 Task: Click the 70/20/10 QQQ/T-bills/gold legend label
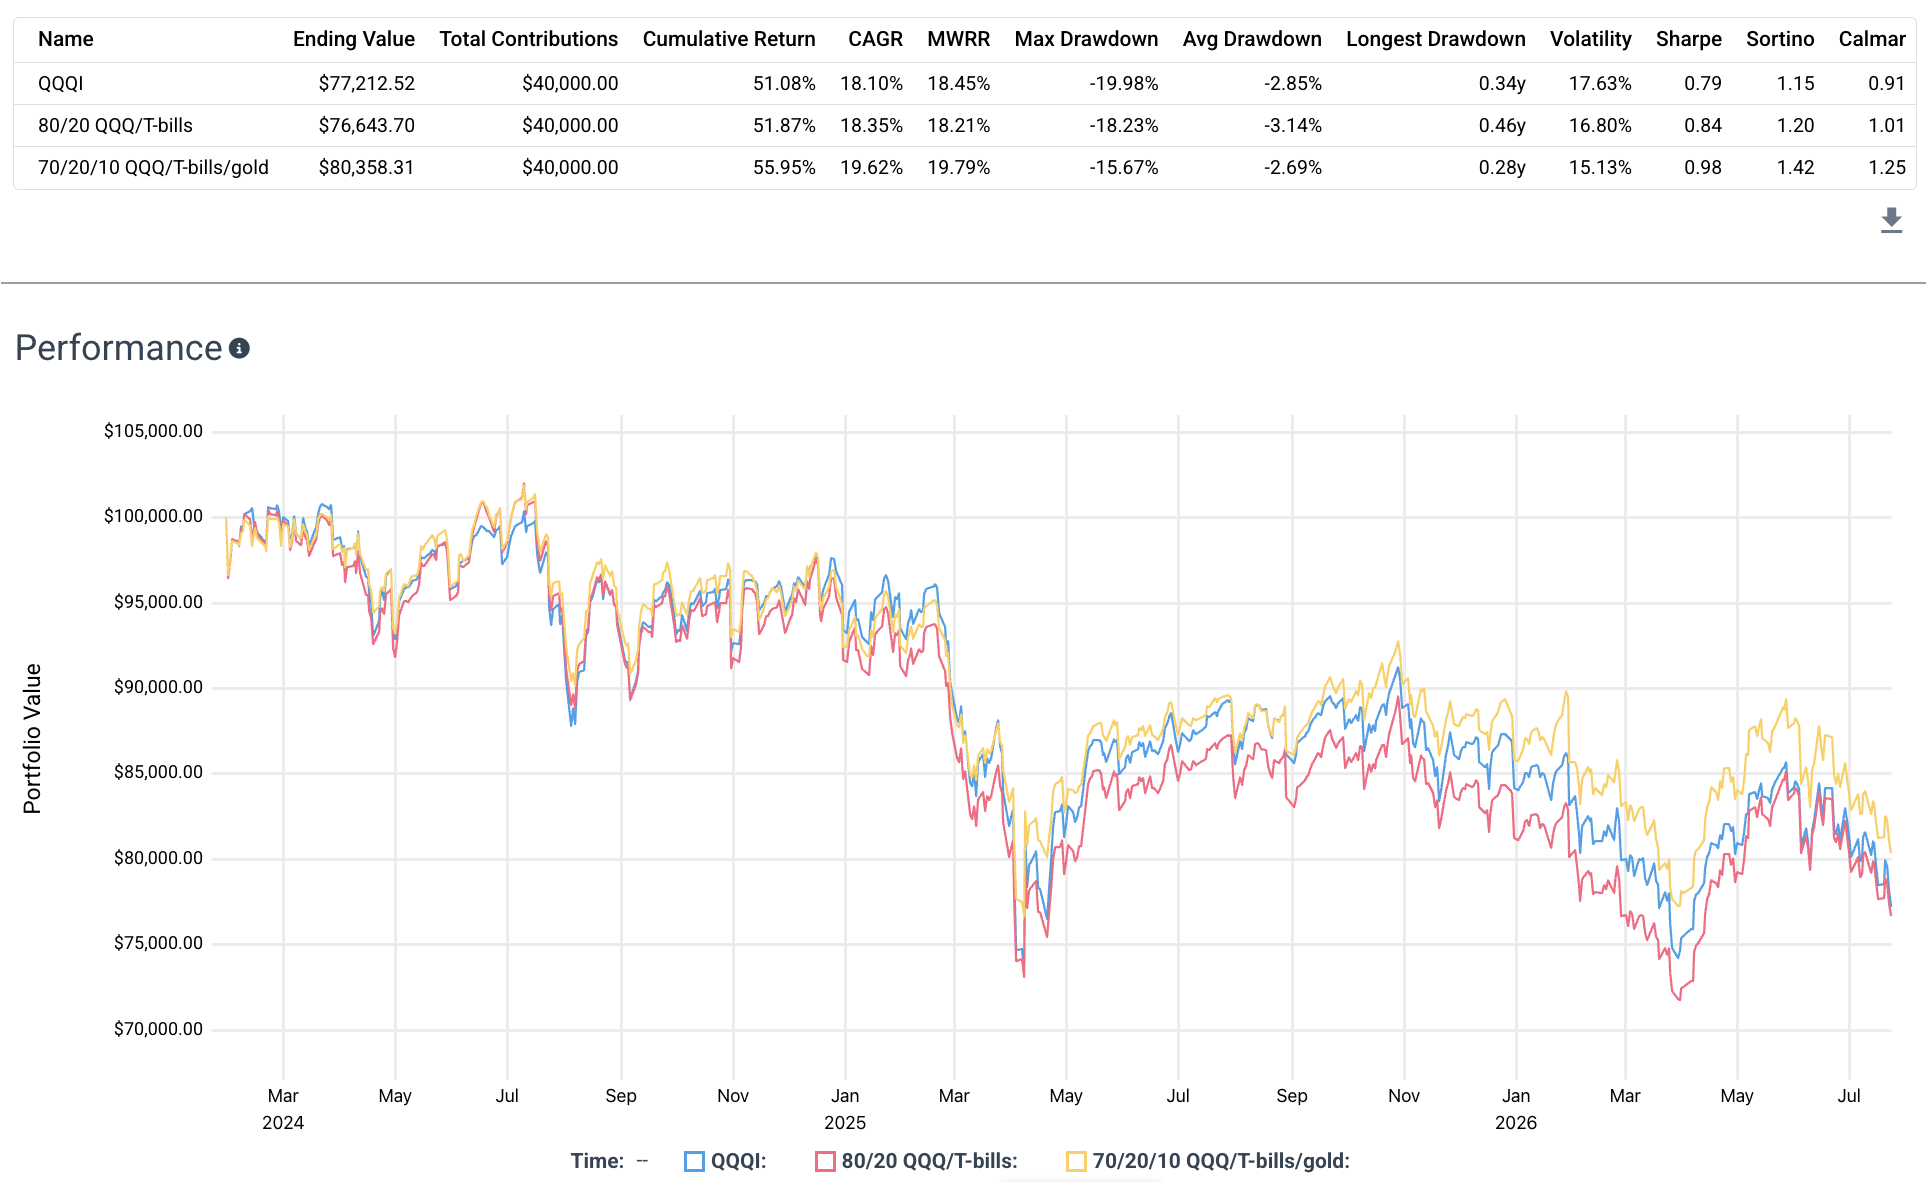[x=1221, y=1161]
